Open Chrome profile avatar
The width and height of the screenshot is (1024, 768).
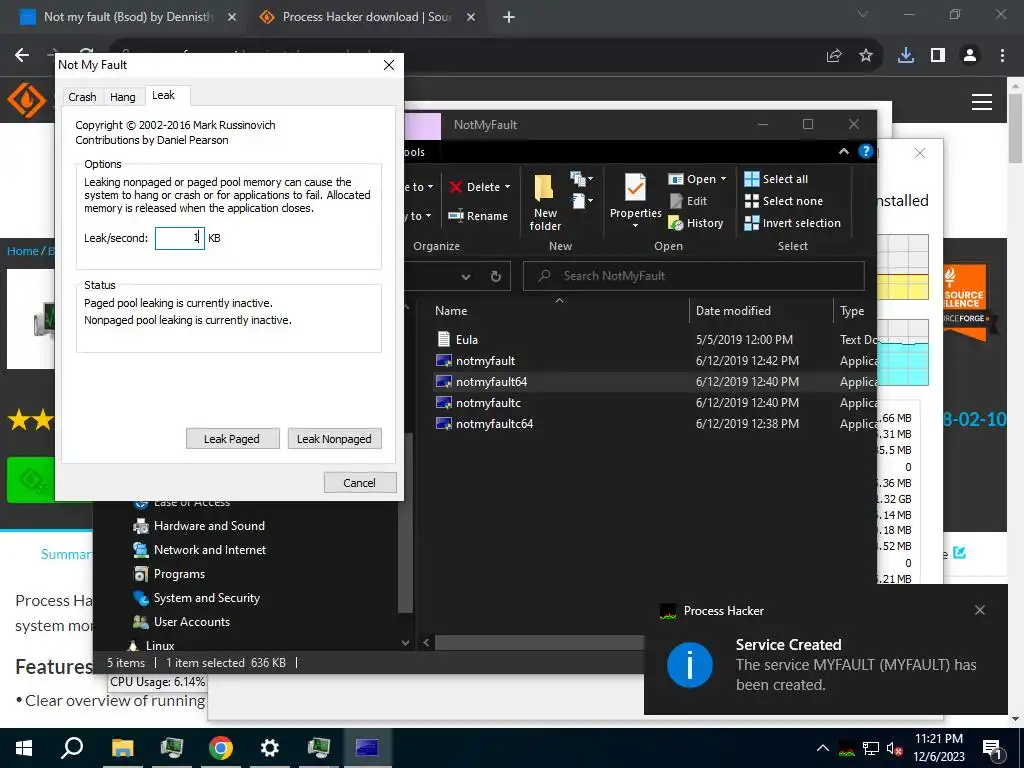coord(970,56)
